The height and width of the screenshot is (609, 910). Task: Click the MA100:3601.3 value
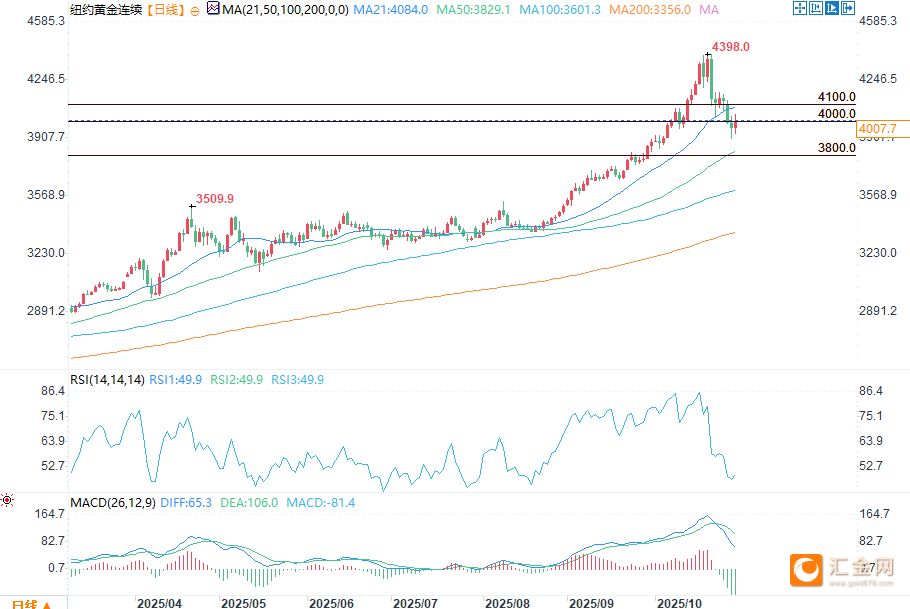pyautogui.click(x=560, y=10)
